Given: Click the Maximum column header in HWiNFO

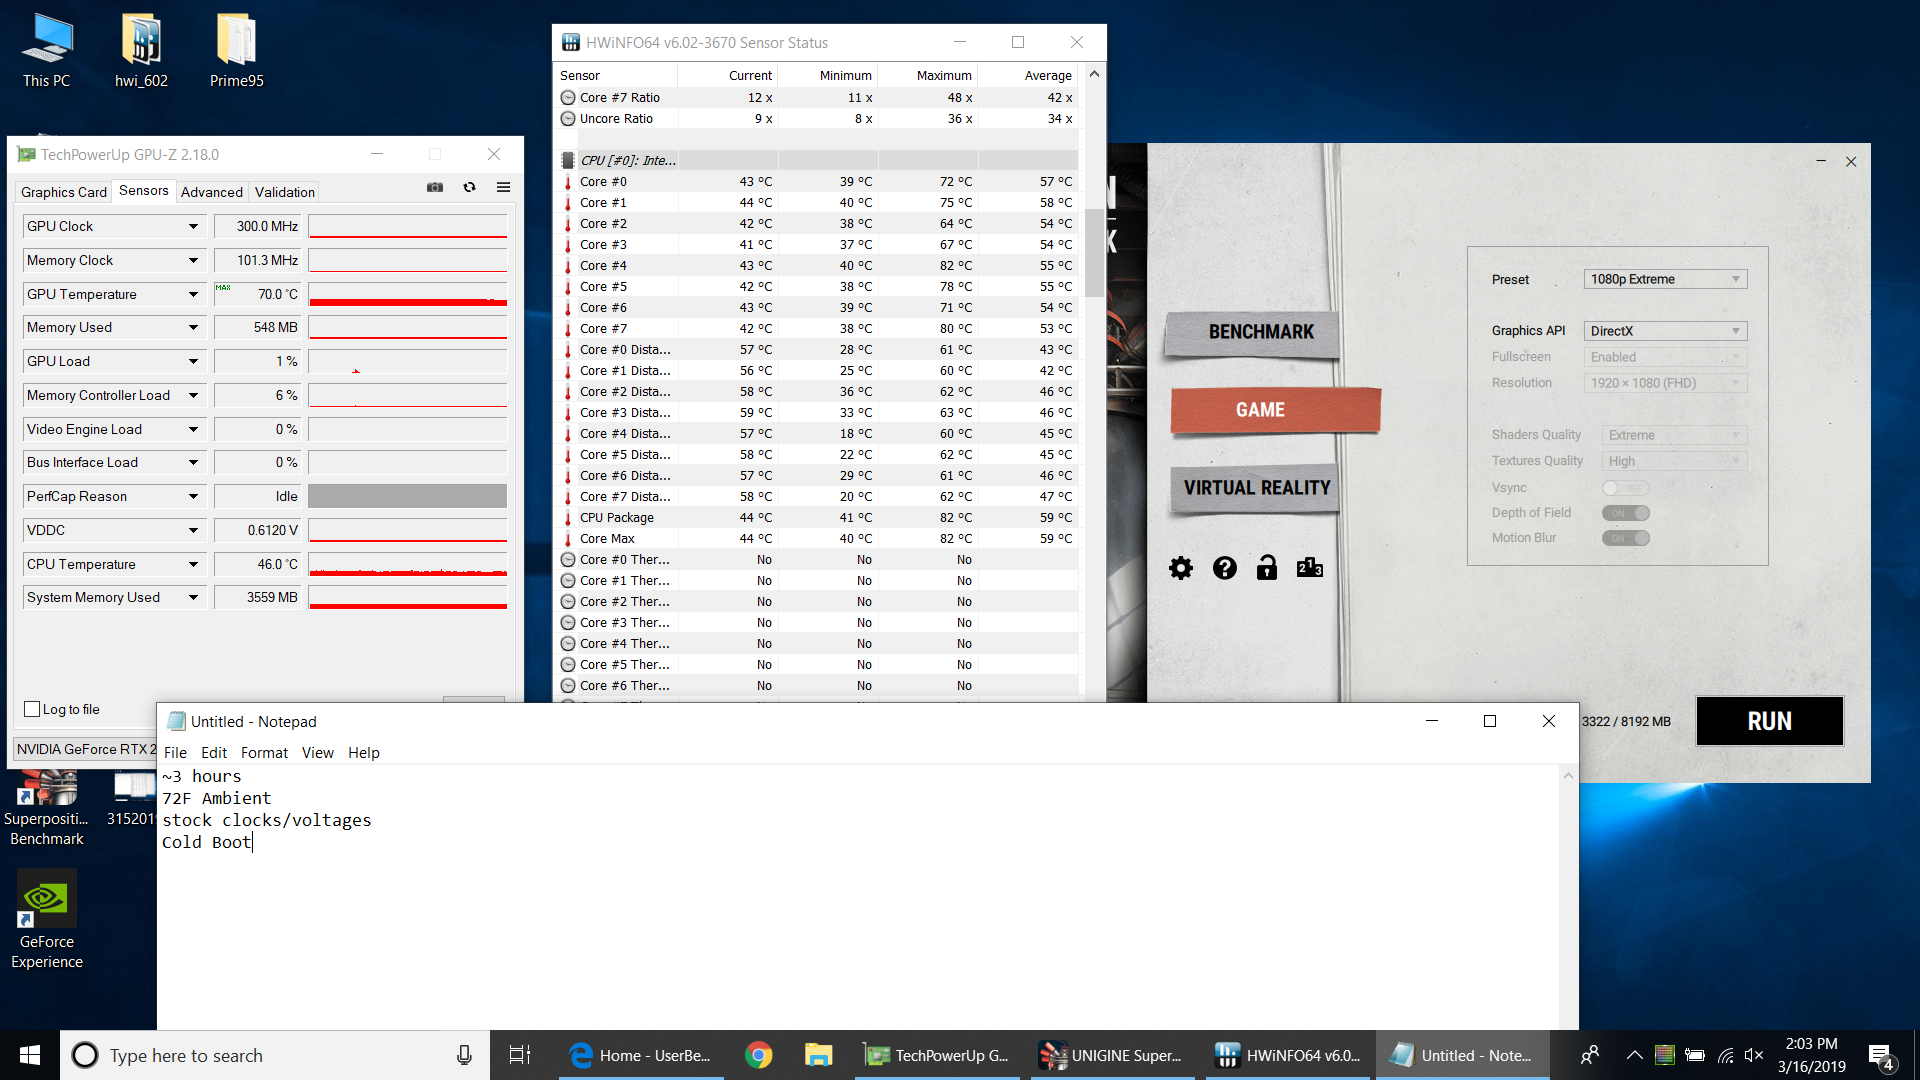Looking at the screenshot, I should pos(928,76).
